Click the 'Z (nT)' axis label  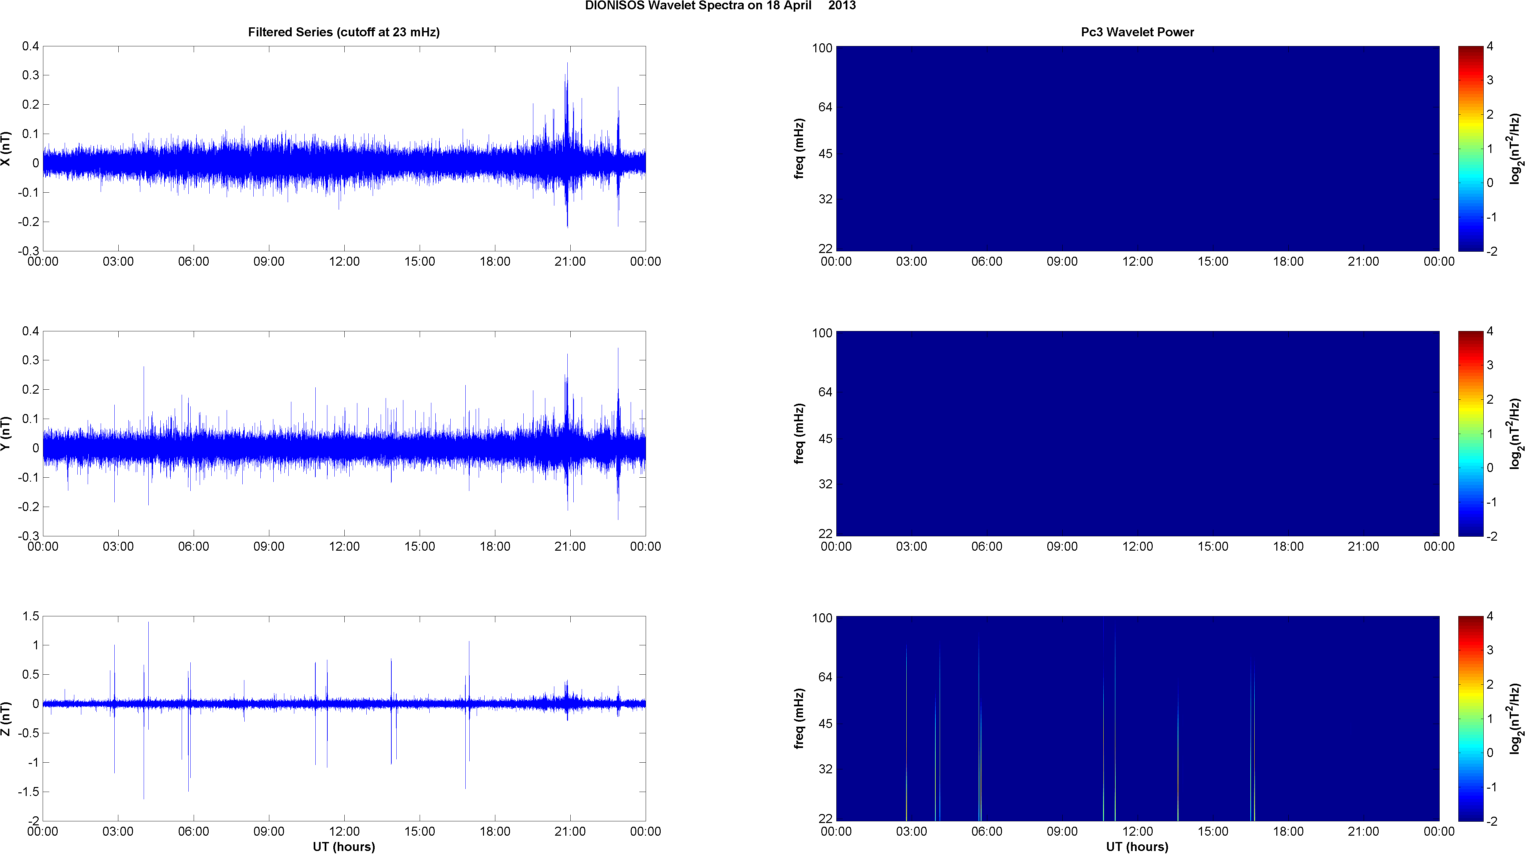(x=7, y=718)
